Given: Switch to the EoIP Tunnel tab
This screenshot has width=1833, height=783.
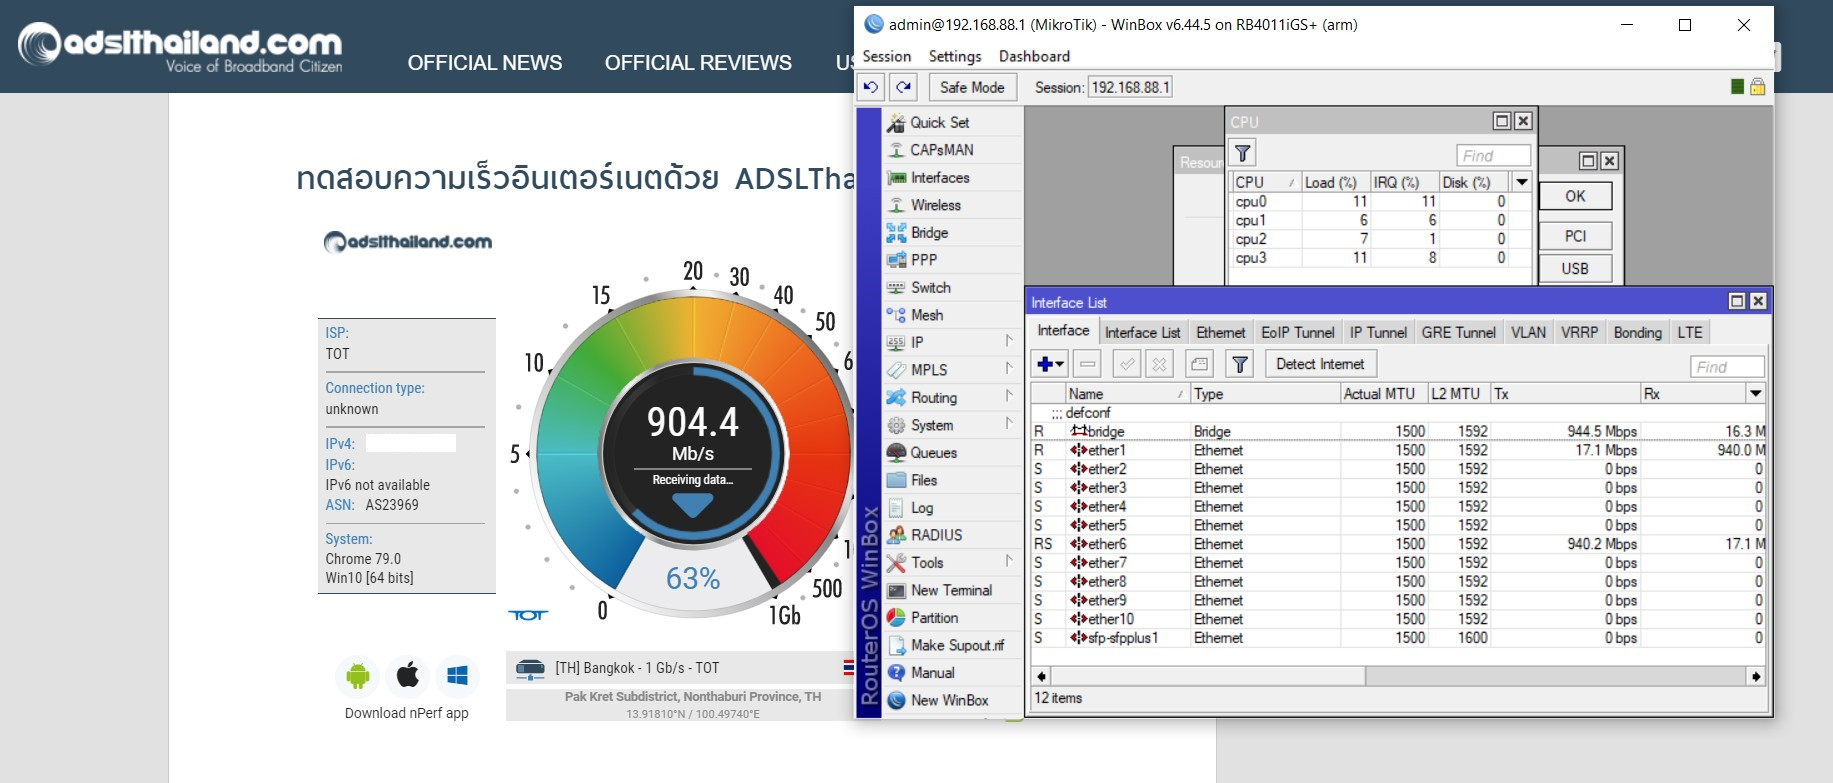Looking at the screenshot, I should (1298, 332).
